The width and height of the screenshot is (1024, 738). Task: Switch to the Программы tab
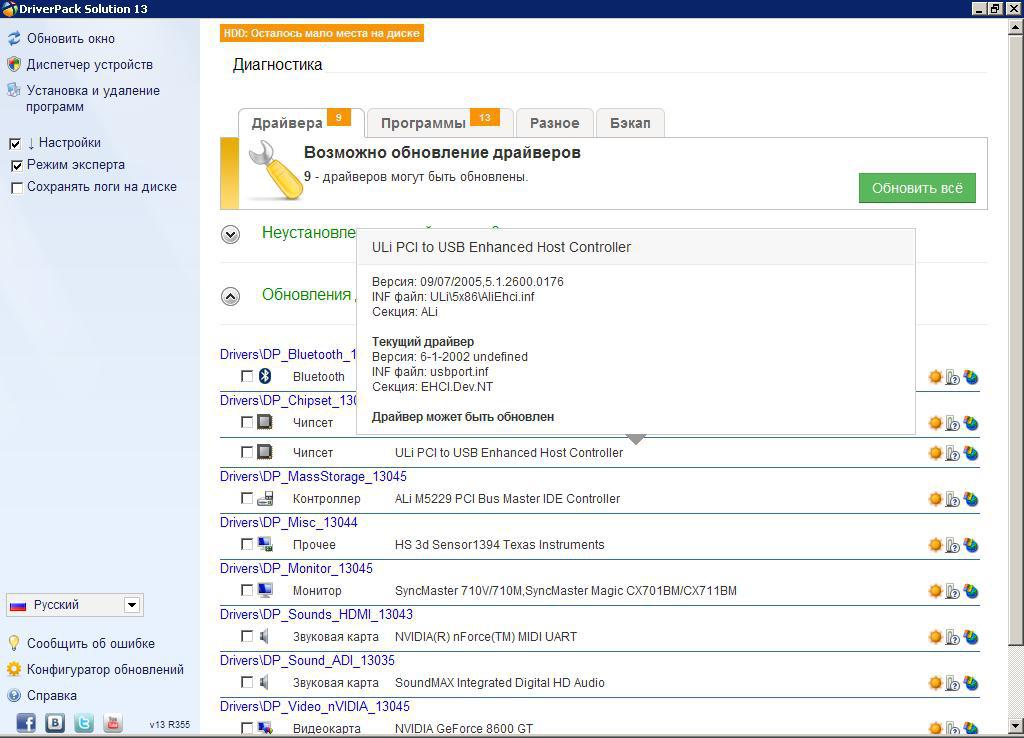440,123
